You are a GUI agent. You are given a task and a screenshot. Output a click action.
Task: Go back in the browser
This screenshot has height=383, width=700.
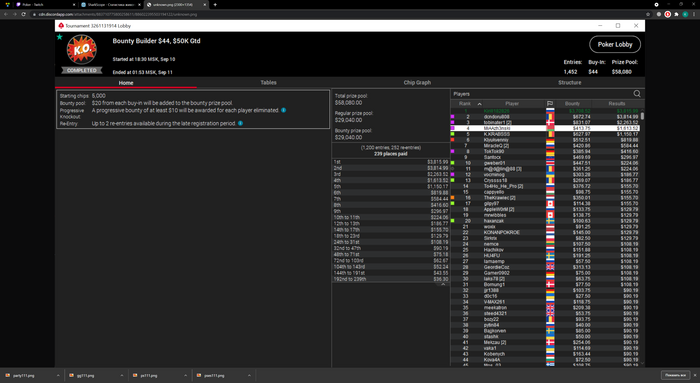(6, 14)
